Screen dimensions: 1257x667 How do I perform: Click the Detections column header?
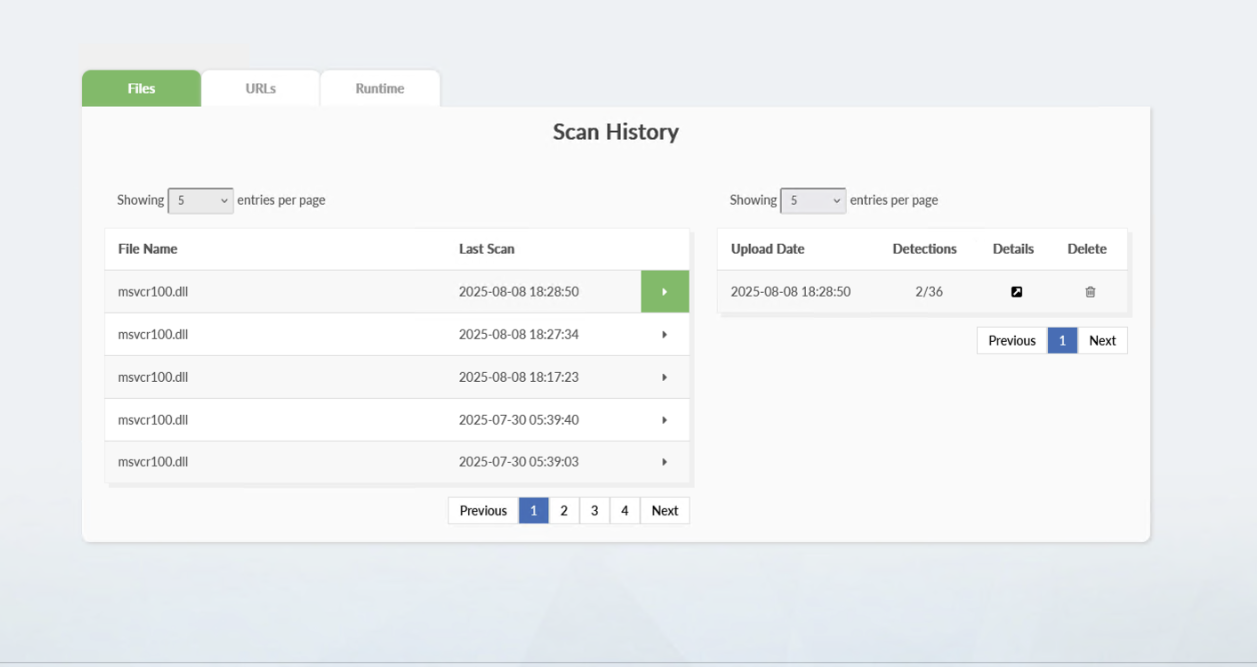click(925, 249)
